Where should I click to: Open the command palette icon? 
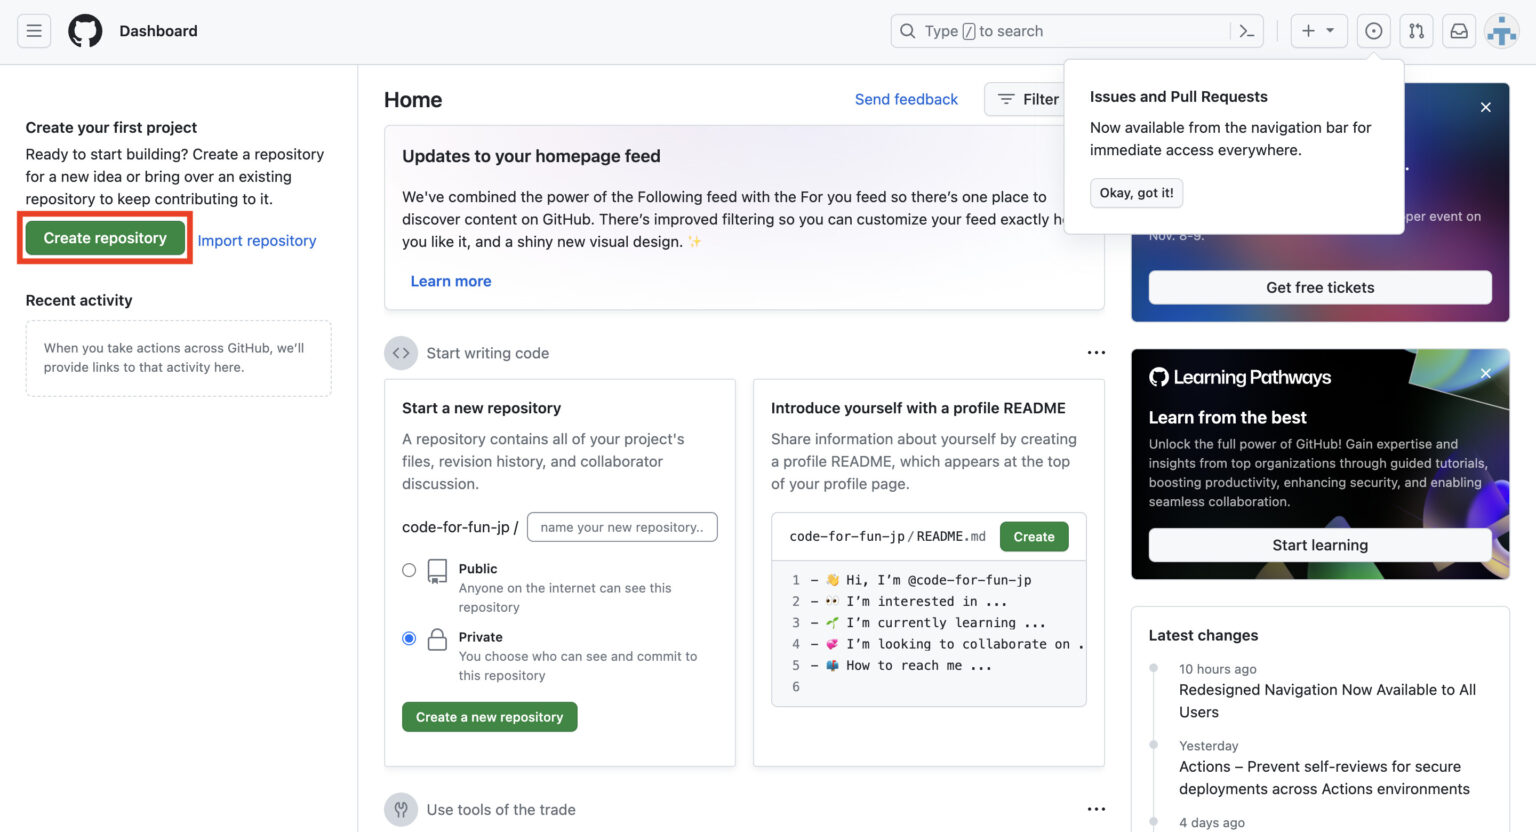click(x=1247, y=31)
